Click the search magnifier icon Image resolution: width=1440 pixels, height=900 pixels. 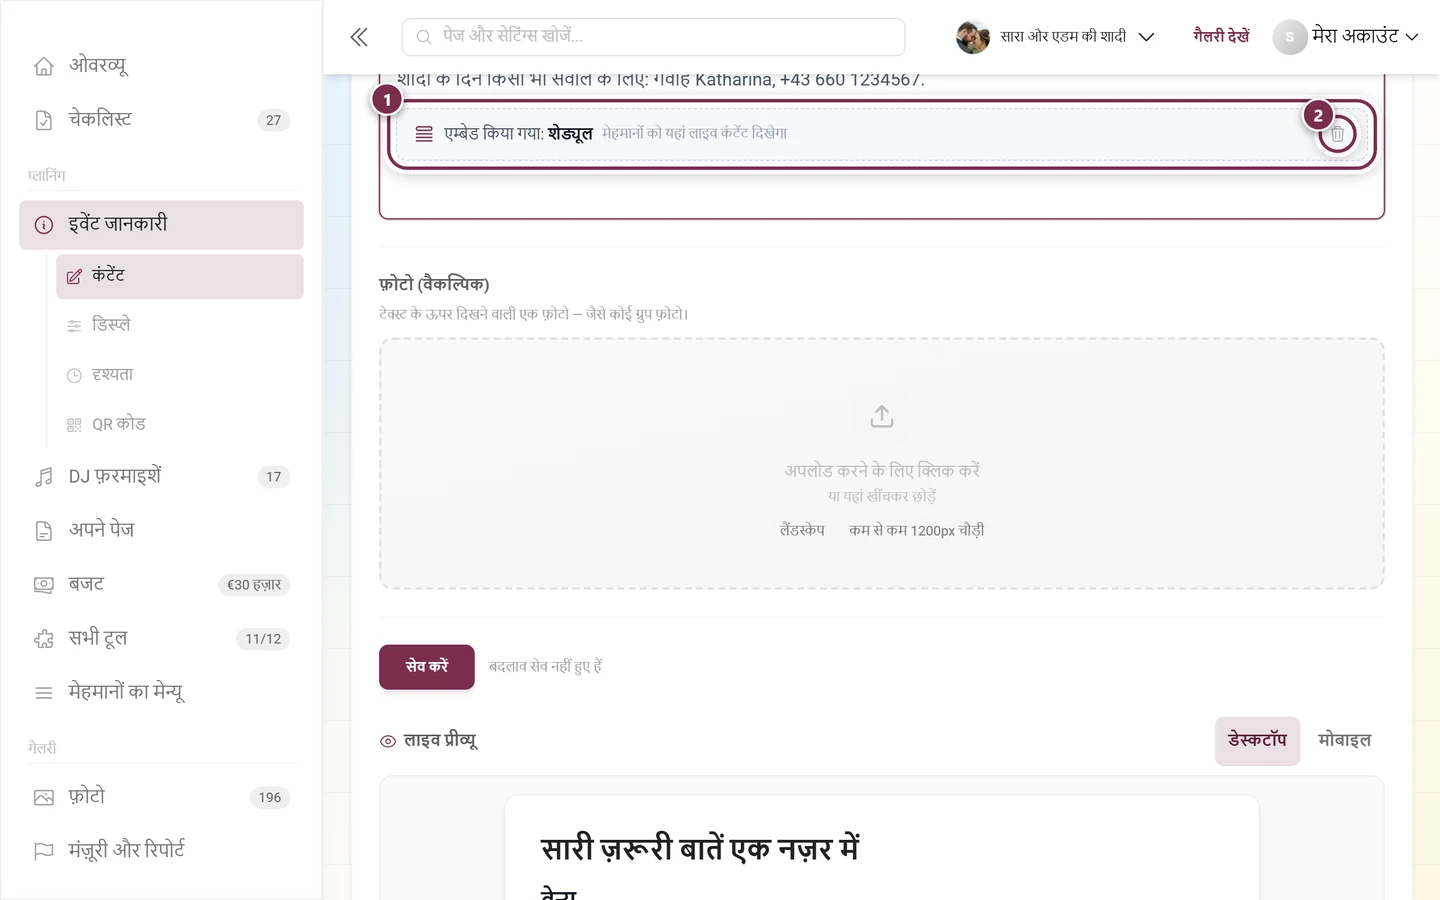click(424, 37)
